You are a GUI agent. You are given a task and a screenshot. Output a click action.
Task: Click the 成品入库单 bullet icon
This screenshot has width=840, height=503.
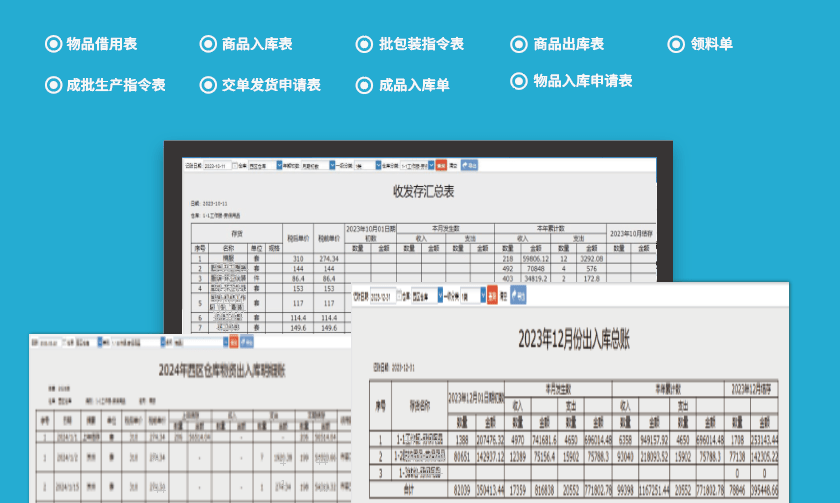click(x=364, y=85)
